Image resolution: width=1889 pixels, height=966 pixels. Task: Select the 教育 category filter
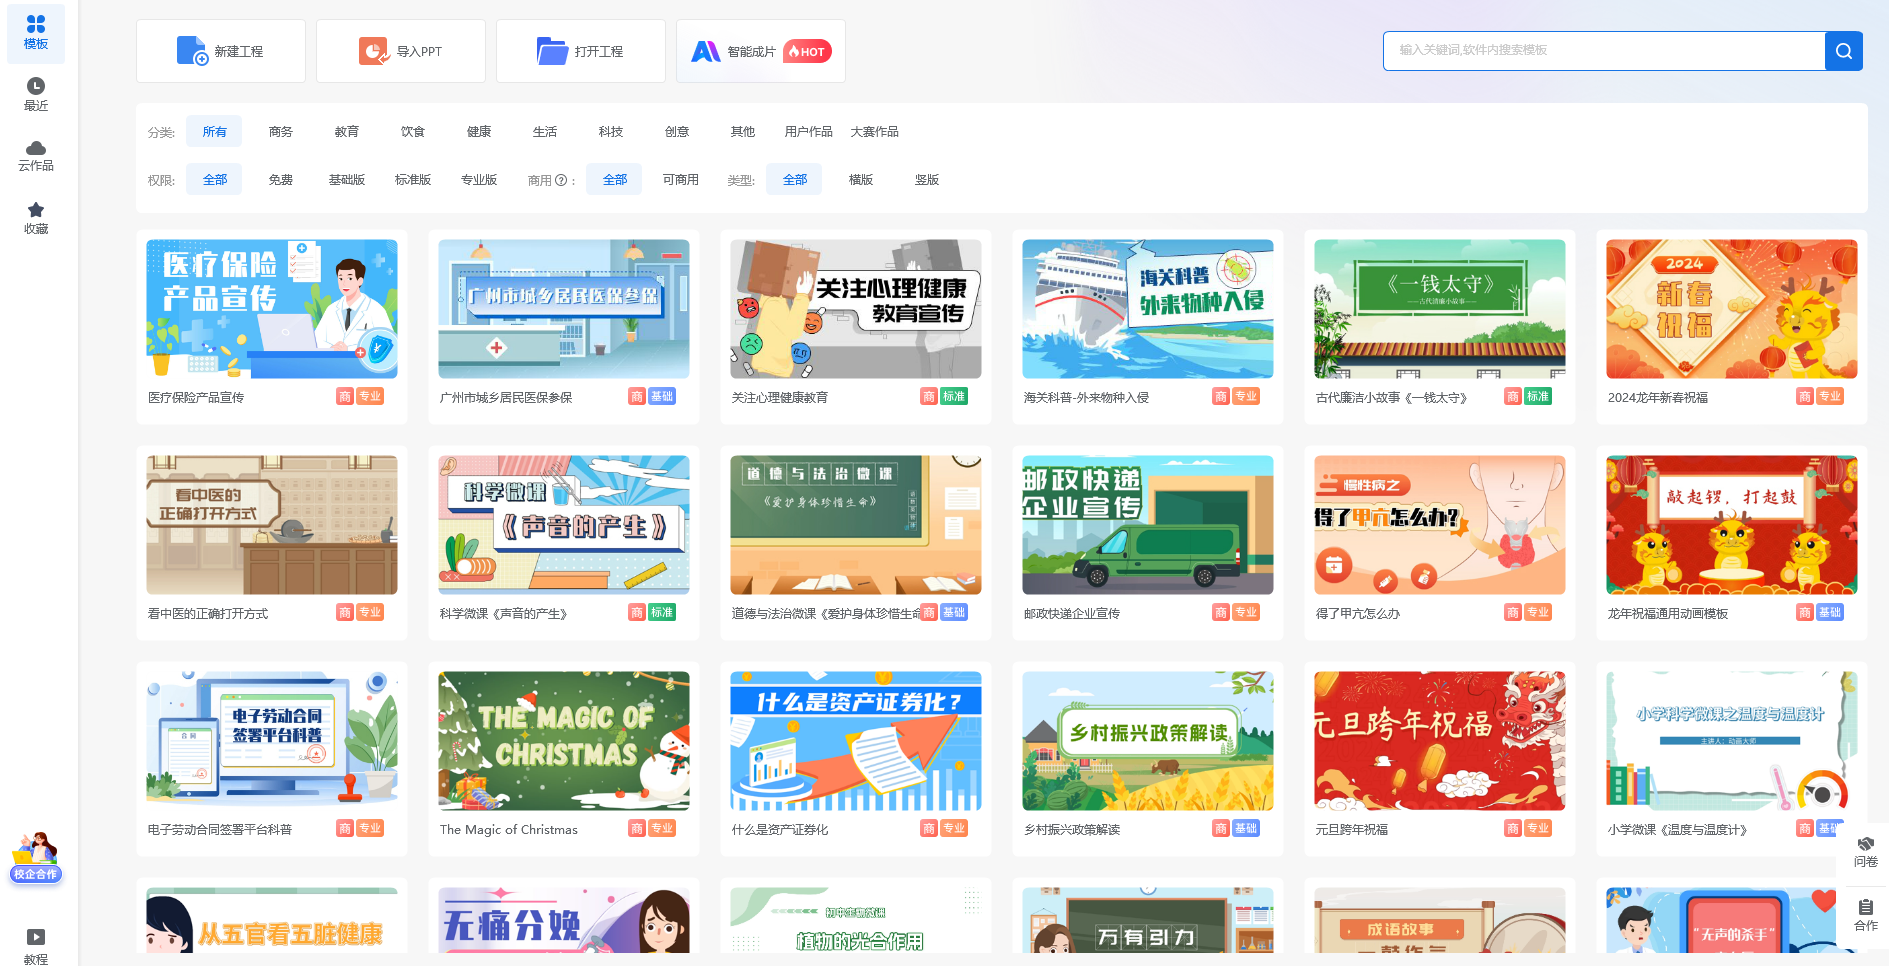pyautogui.click(x=346, y=132)
